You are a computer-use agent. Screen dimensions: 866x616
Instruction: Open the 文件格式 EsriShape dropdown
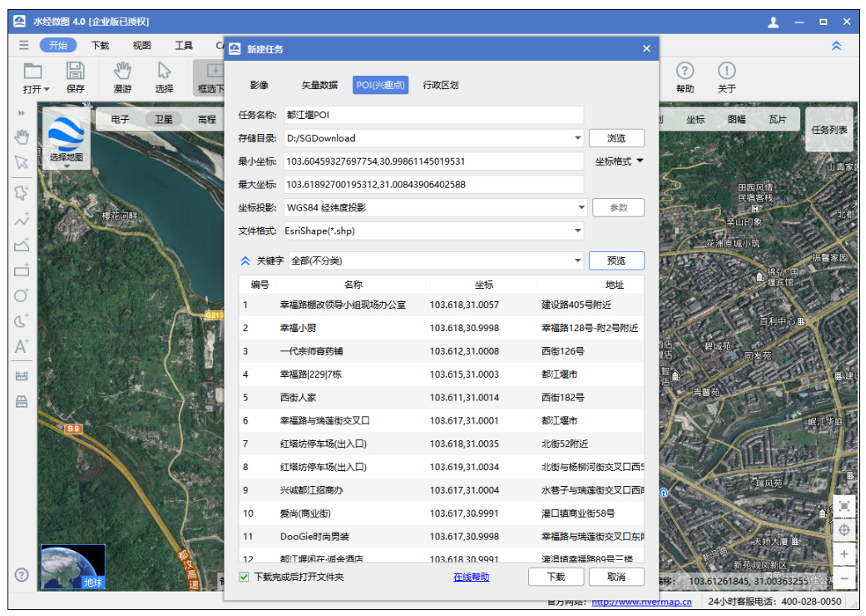coord(577,231)
